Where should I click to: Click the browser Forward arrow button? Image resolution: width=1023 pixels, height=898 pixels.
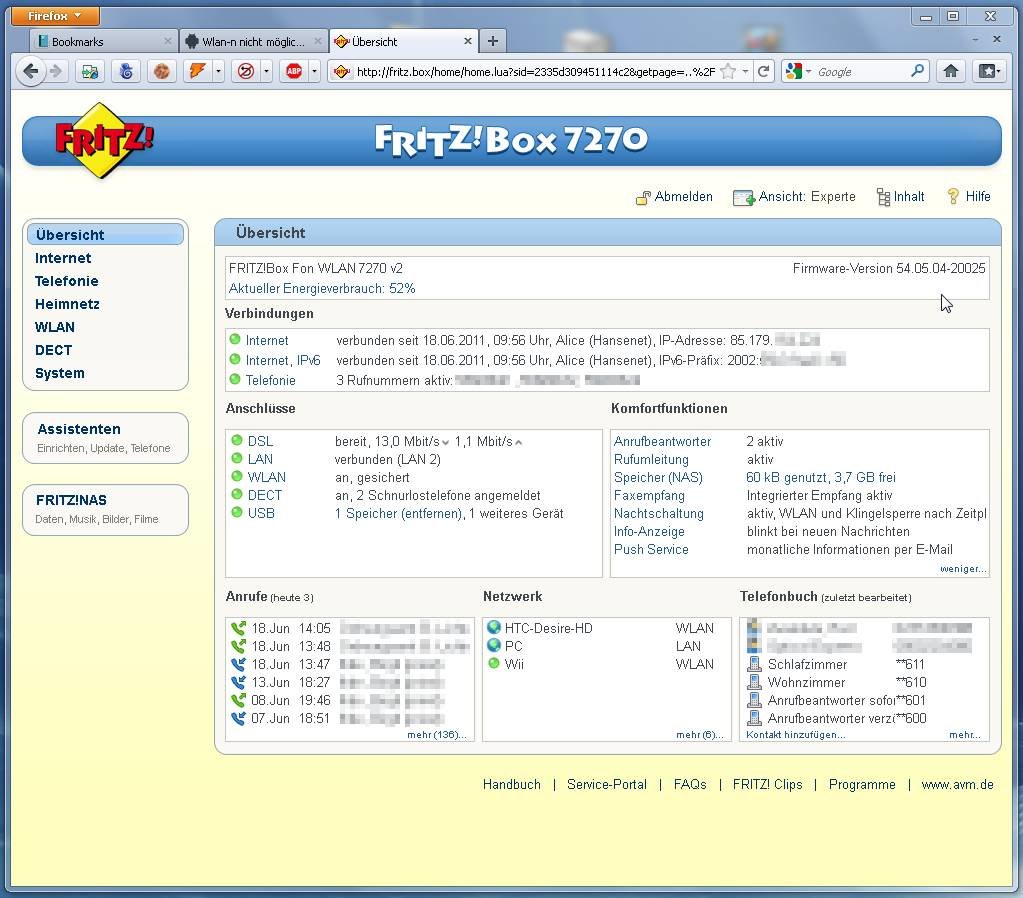tap(56, 71)
